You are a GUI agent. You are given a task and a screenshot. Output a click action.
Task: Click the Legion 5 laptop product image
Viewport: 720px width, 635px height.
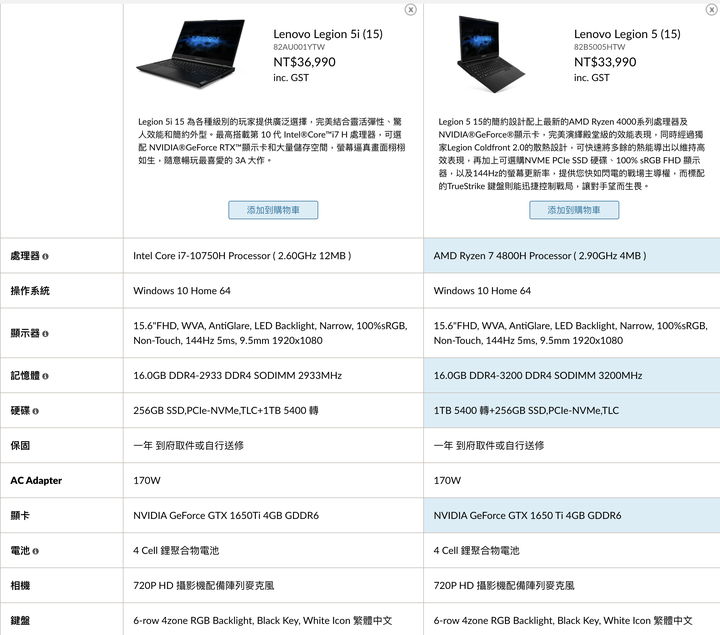pos(491,54)
